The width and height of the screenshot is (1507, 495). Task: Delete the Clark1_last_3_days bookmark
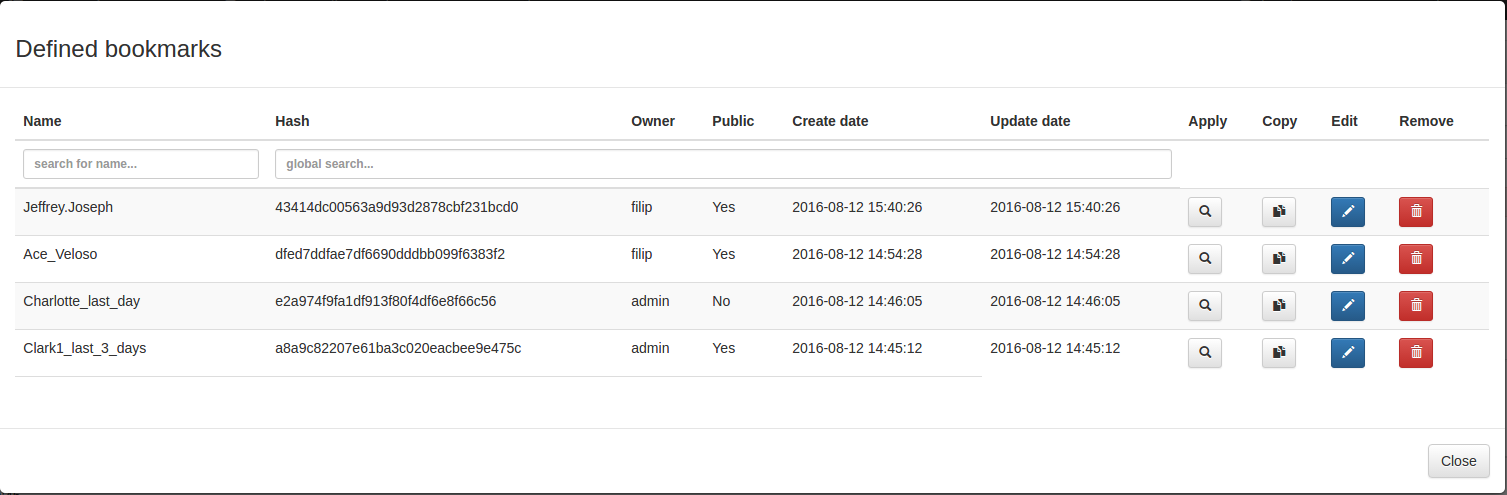[x=1415, y=353]
